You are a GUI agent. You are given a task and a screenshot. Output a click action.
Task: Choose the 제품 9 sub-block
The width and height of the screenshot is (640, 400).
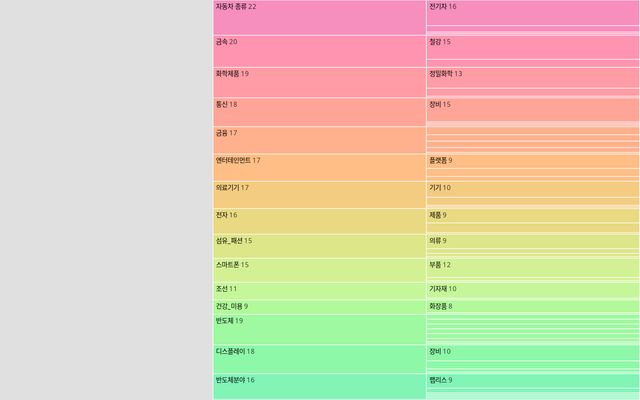tap(533, 216)
